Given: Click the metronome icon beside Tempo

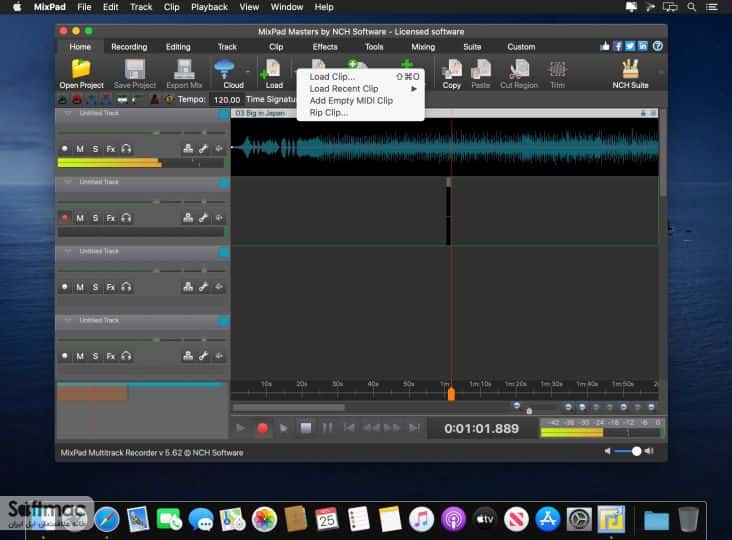Looking at the screenshot, I should pos(154,99).
